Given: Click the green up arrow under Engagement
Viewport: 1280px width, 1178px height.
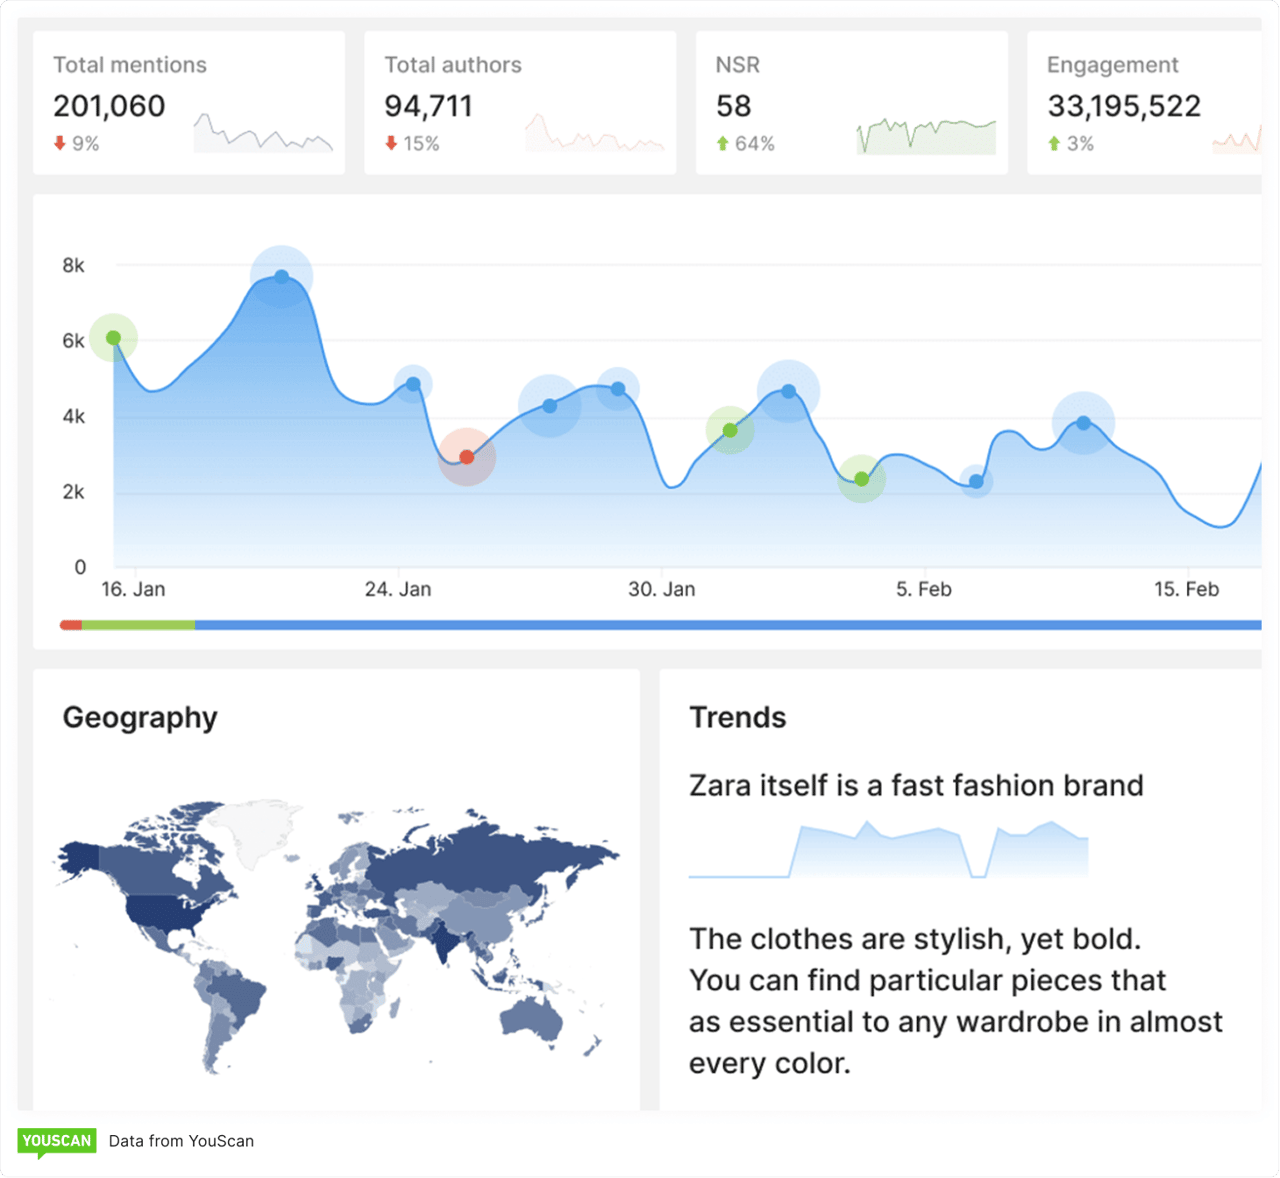Looking at the screenshot, I should click(x=1054, y=144).
